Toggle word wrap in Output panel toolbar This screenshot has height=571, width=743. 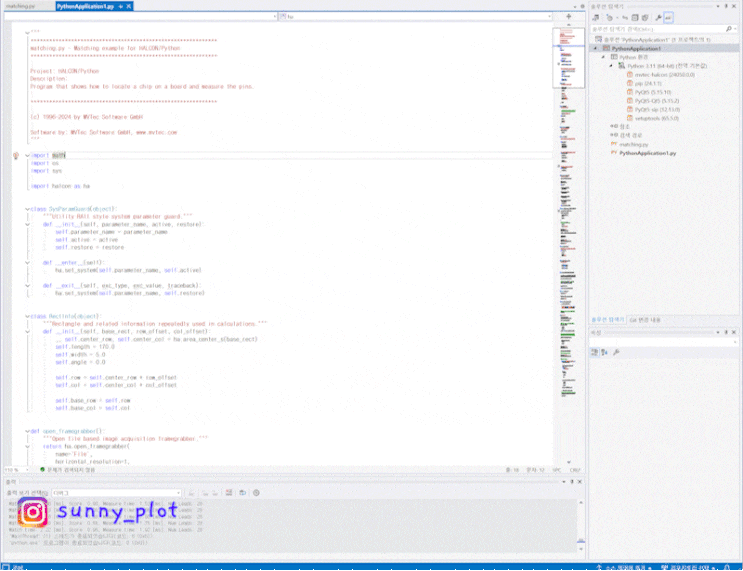click(243, 493)
